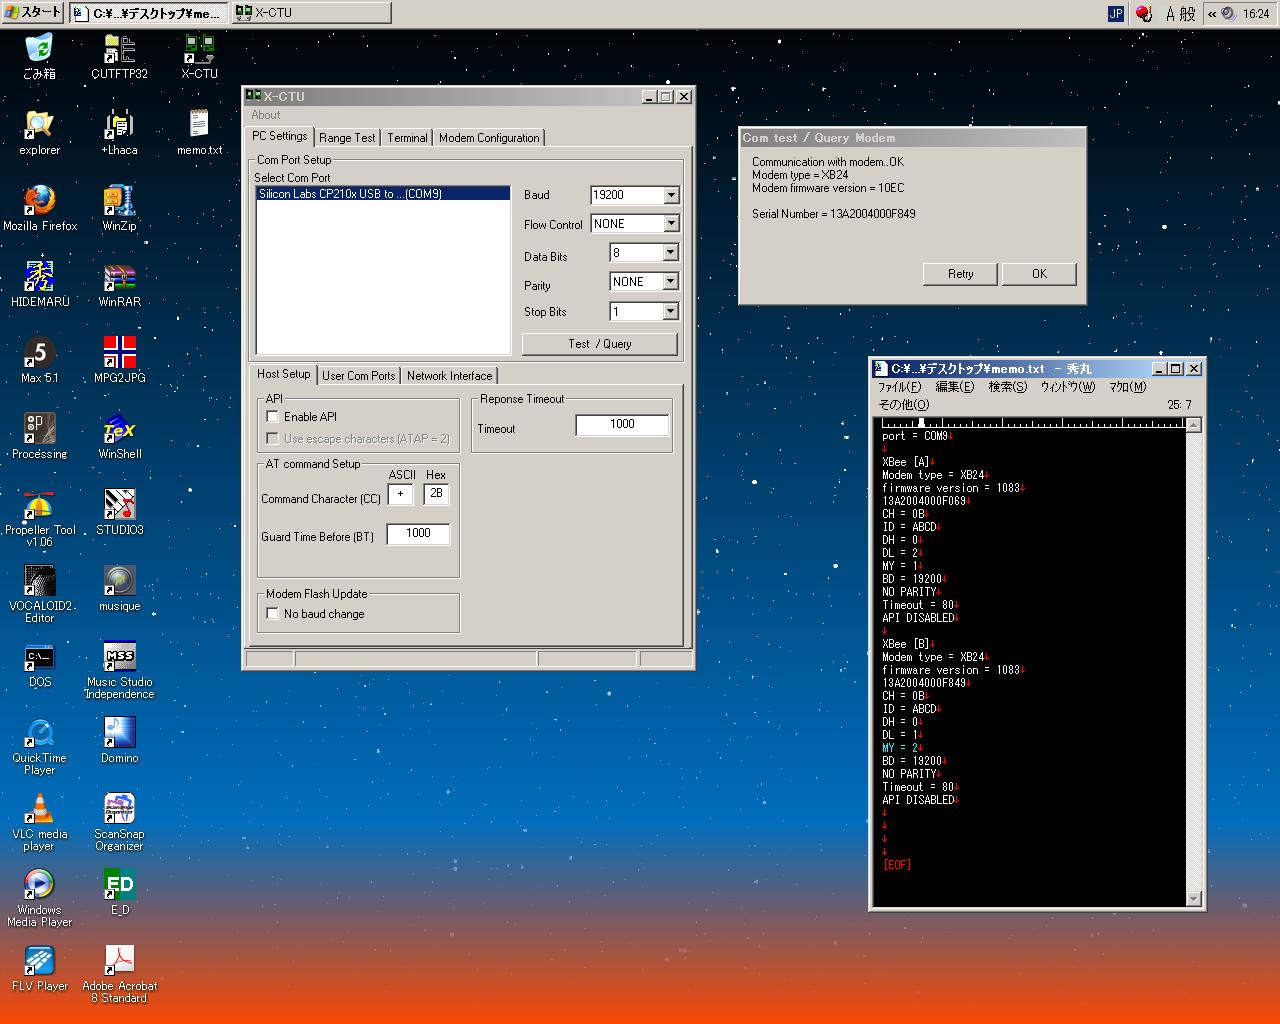
Task: Click the Timeout input field
Action: coord(621,425)
